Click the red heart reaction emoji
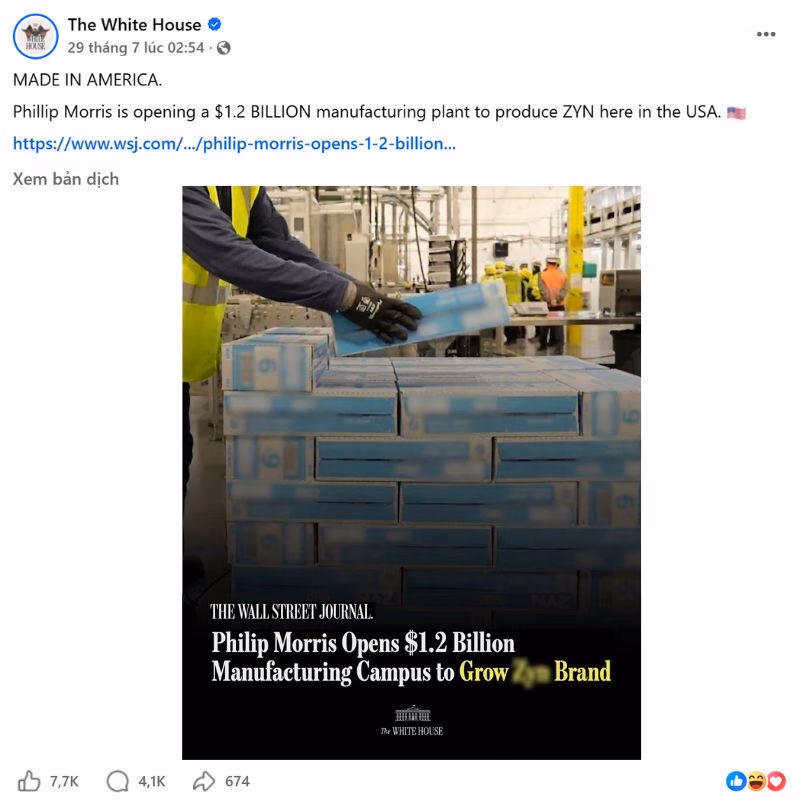800x800 pixels. tap(776, 781)
